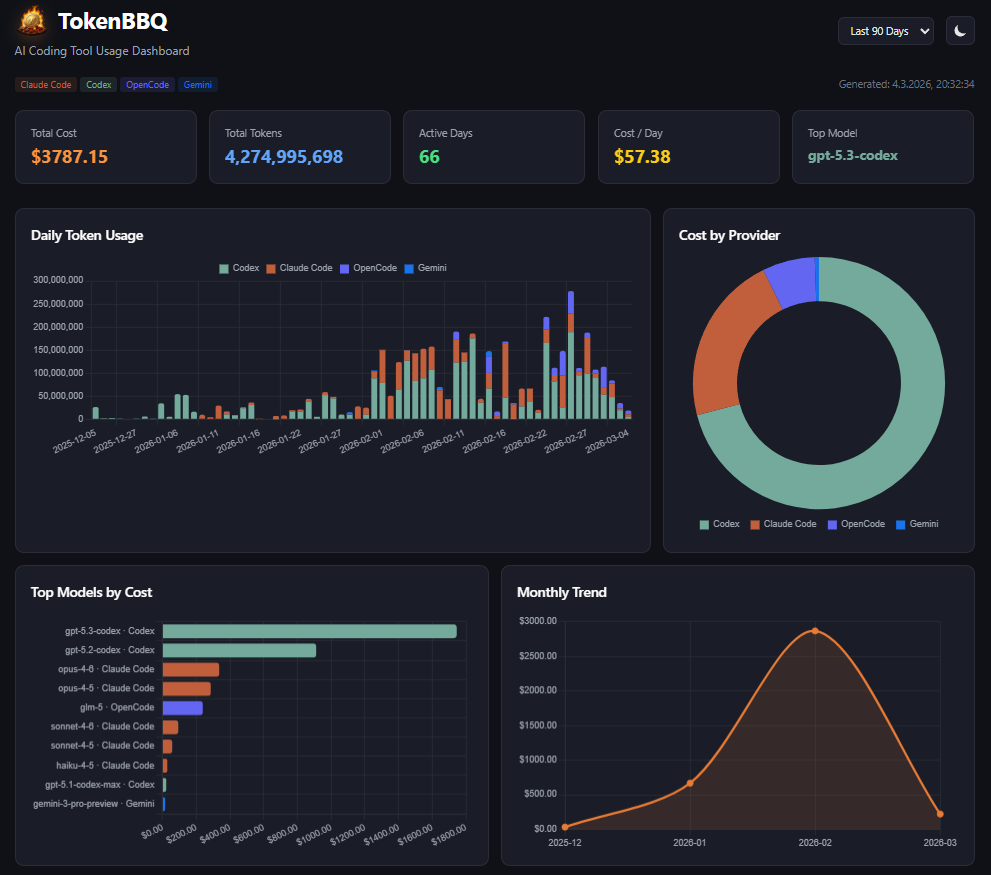Open the Last 90 Days date range dropdown
991x875 pixels.
[x=884, y=30]
